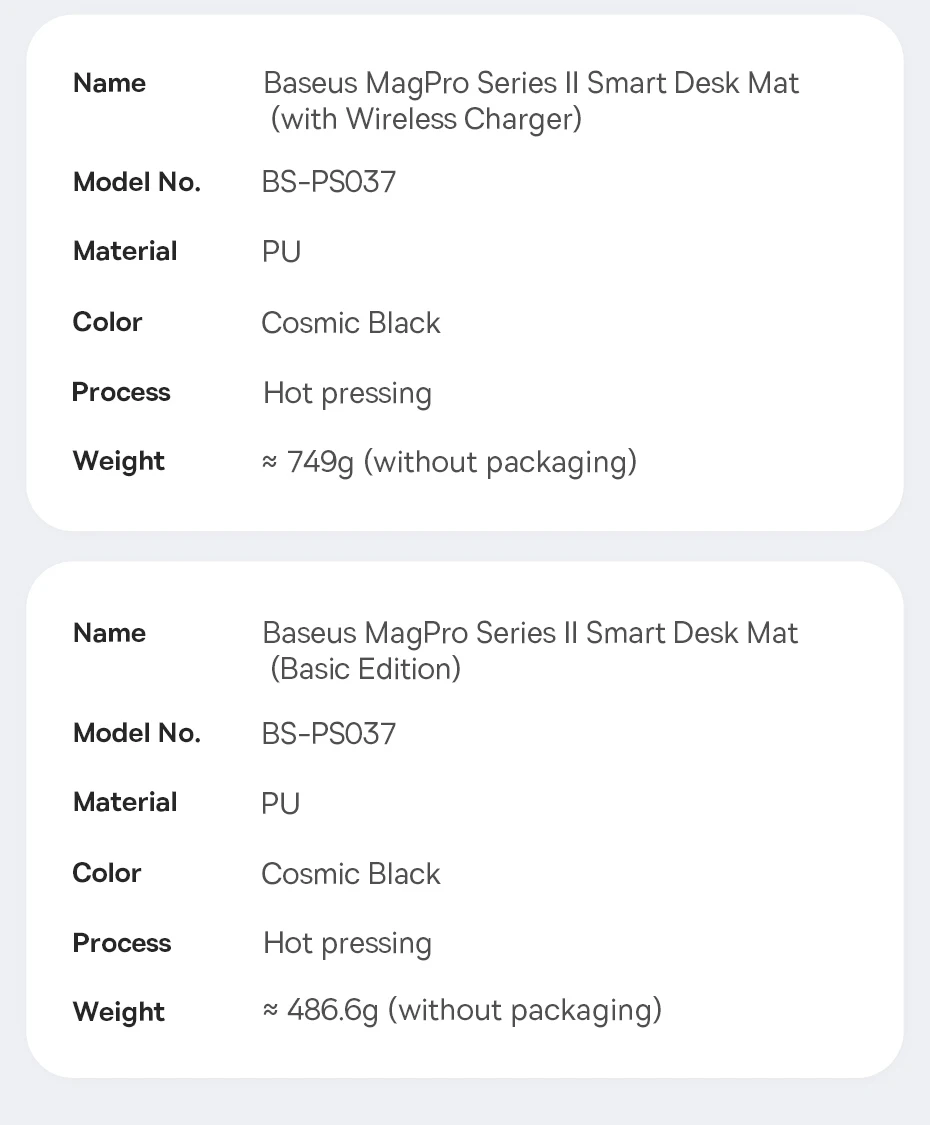Click BS-PS037 model number in Wireless Charger card

[329, 182]
